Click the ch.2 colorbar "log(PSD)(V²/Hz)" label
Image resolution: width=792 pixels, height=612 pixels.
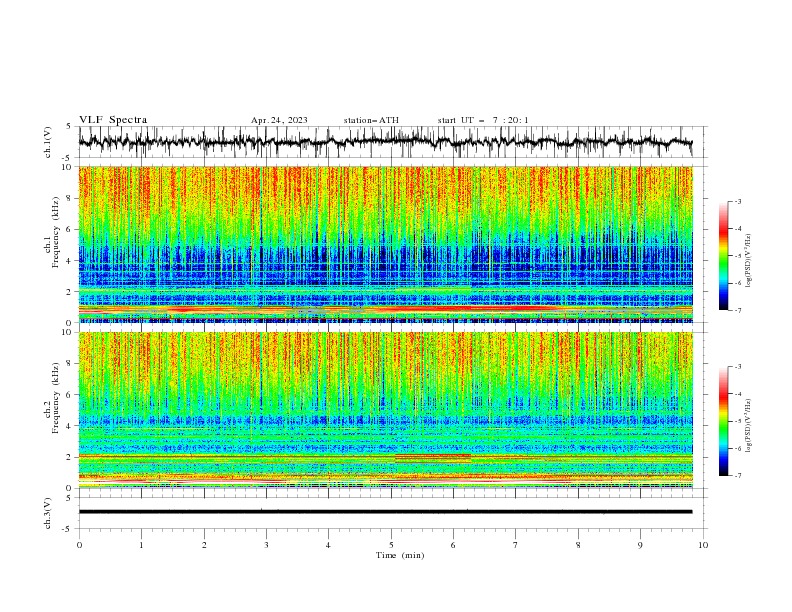[748, 426]
